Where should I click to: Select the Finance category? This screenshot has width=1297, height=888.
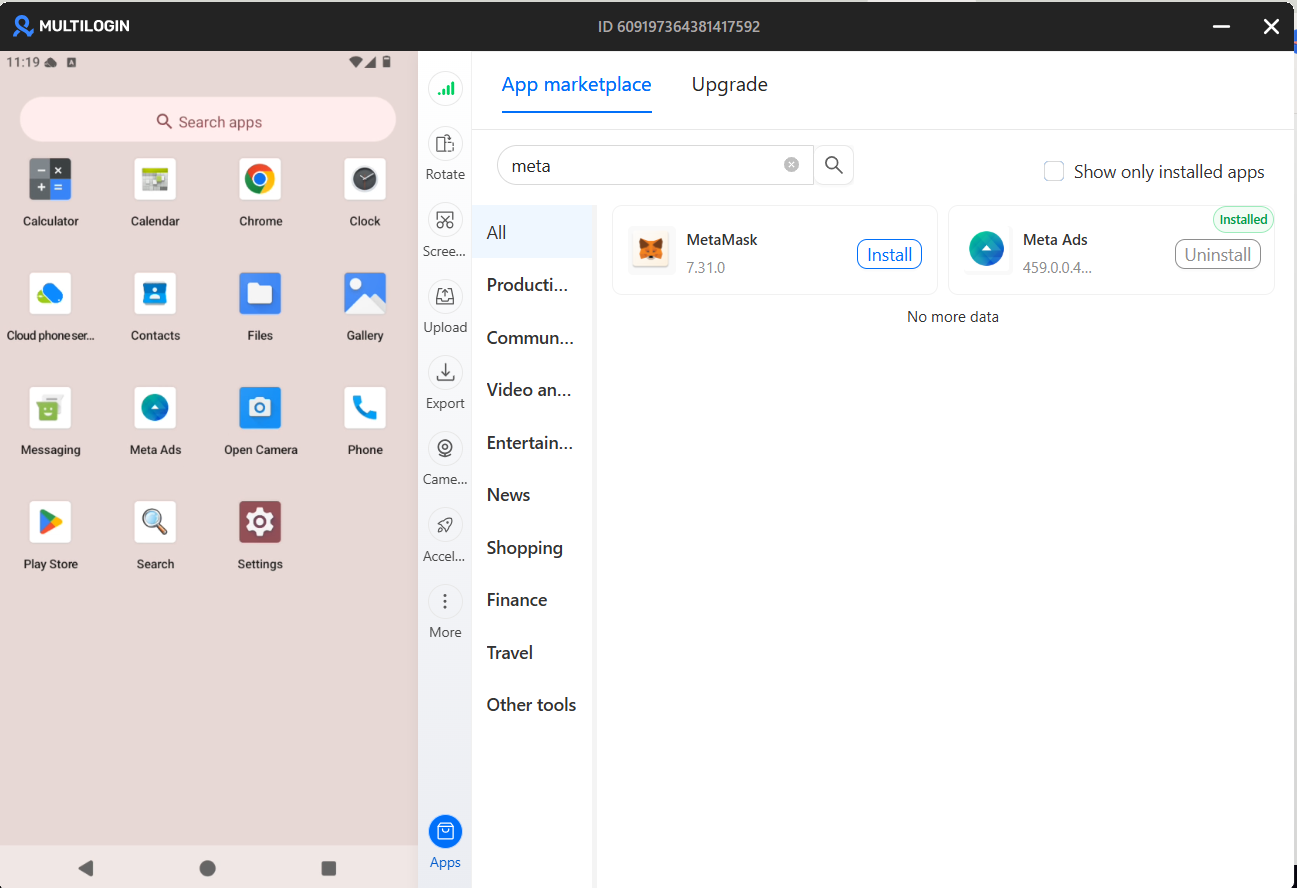[516, 600]
